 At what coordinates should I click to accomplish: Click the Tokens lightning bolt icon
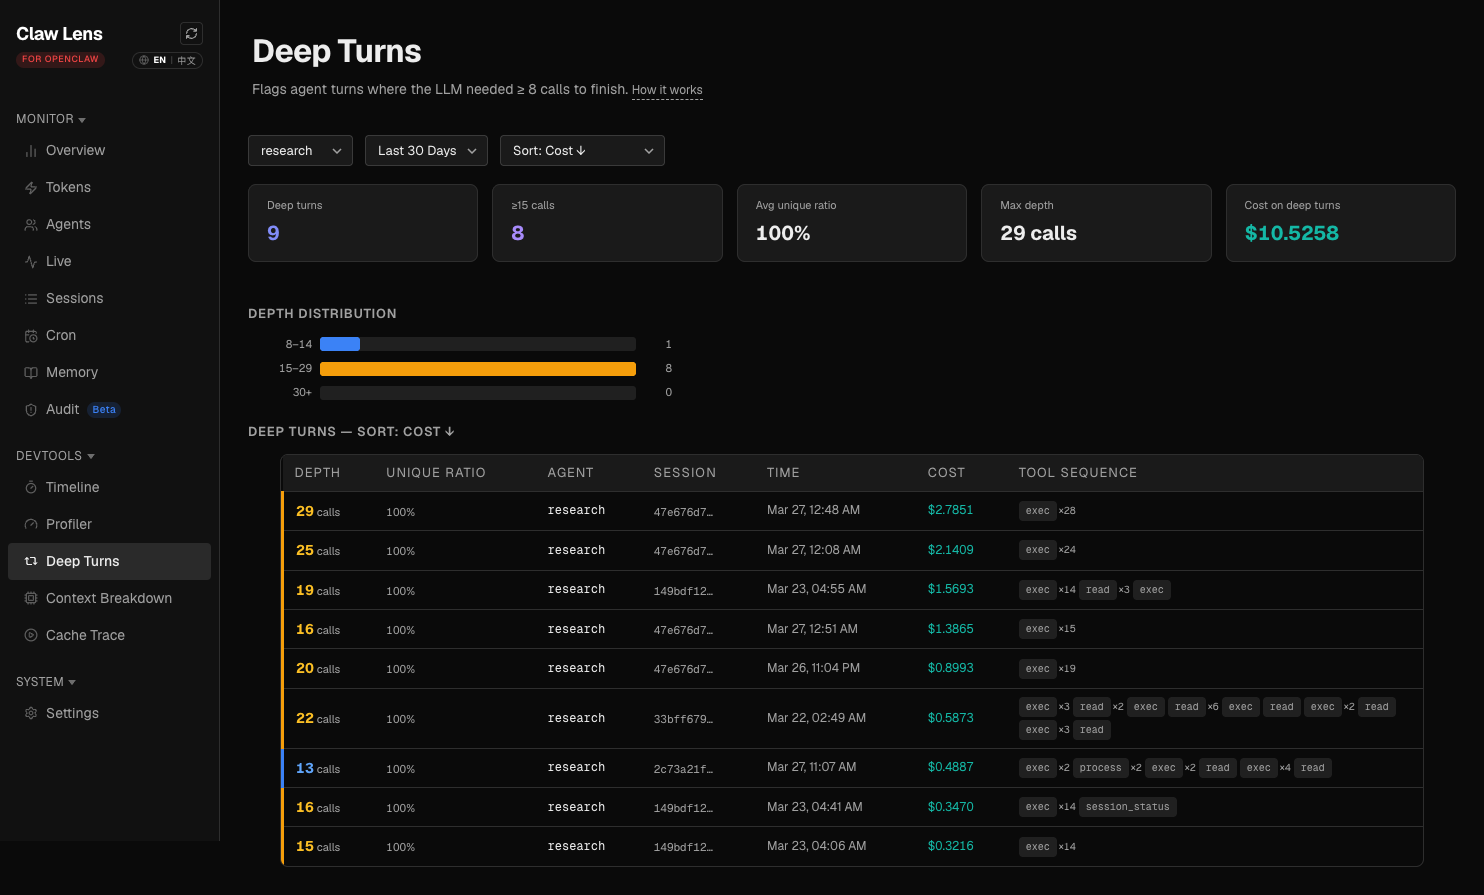(31, 188)
